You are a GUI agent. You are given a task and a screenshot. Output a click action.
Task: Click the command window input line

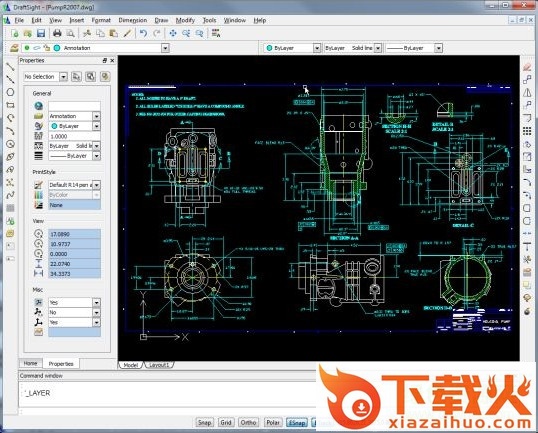click(167, 412)
